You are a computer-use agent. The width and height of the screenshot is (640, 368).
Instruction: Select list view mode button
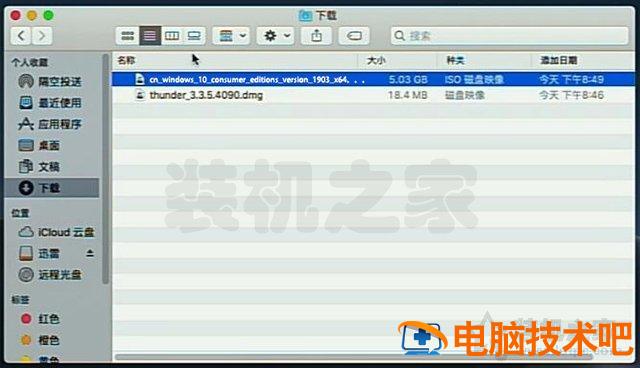point(150,36)
